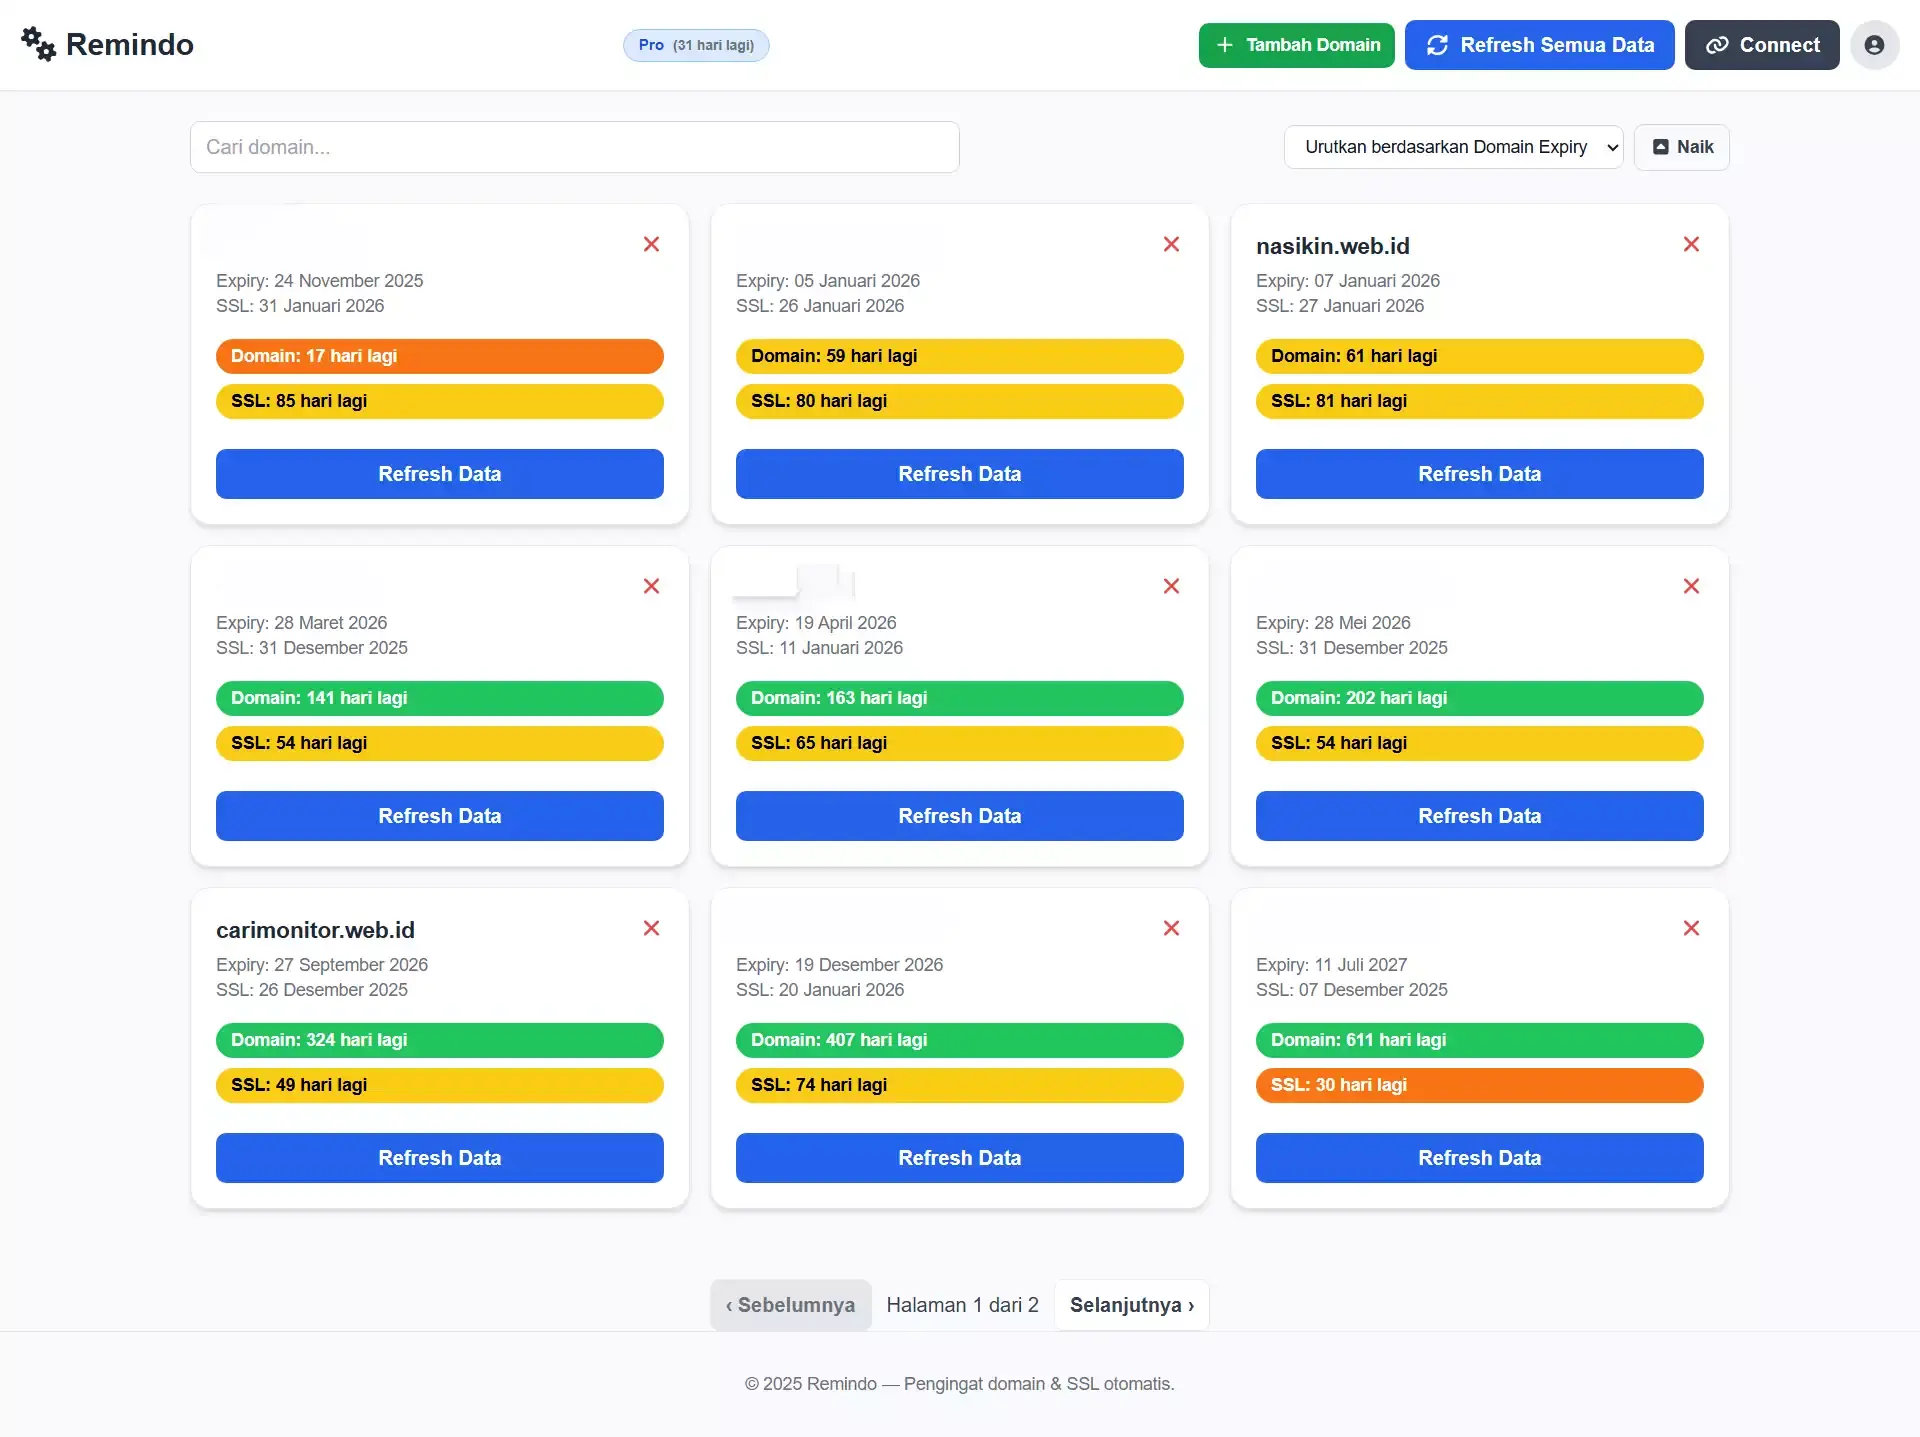The height and width of the screenshot is (1437, 1920).
Task: Click the Domain: 61 hari lagi bar
Action: pyautogui.click(x=1480, y=356)
